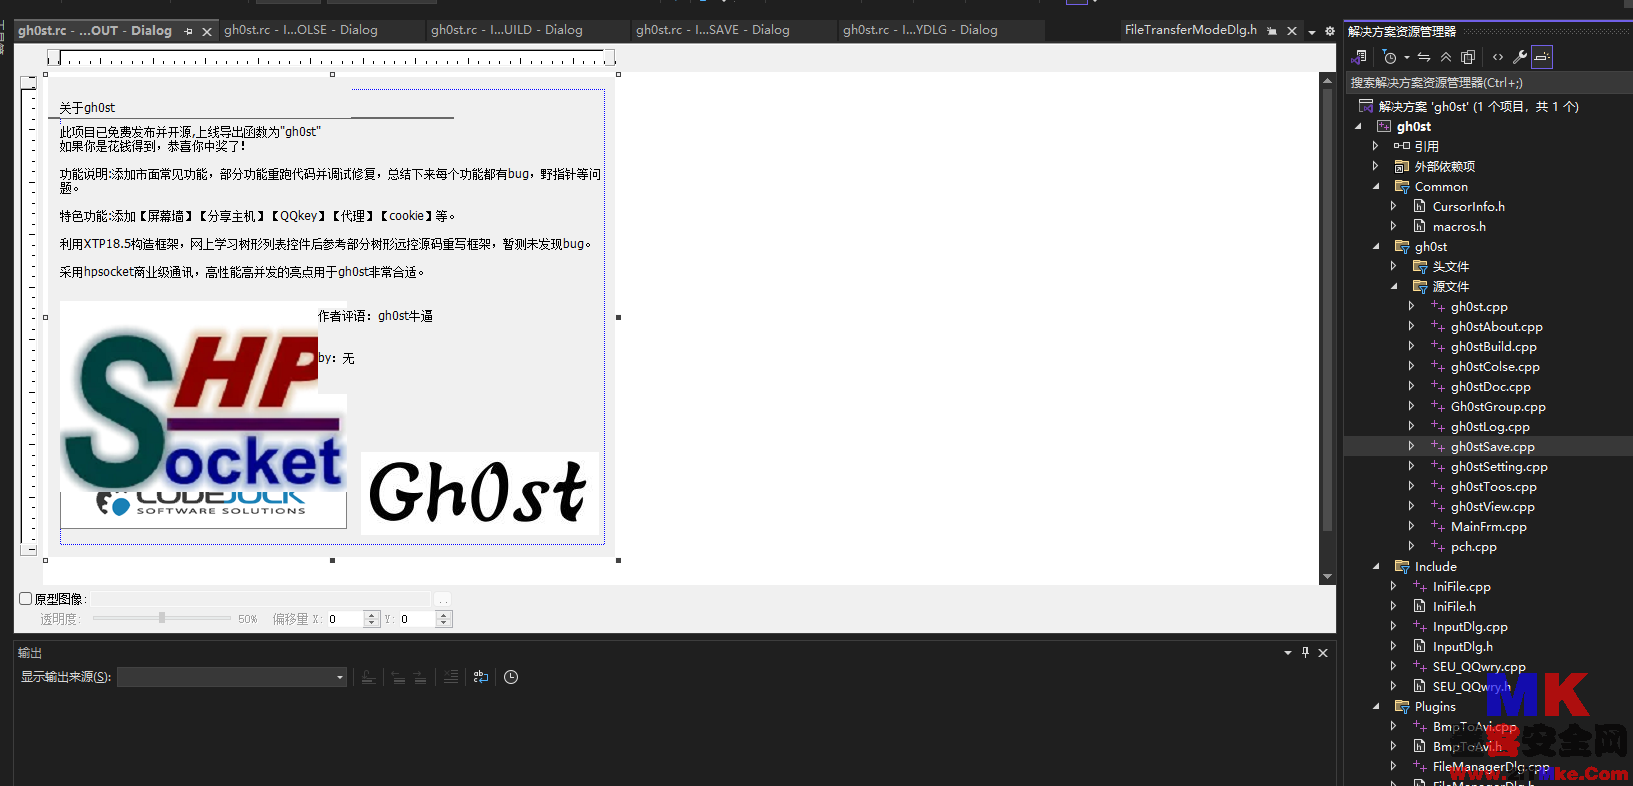Select gh0stSetting.cpp file
The width and height of the screenshot is (1633, 786).
coord(1499,467)
